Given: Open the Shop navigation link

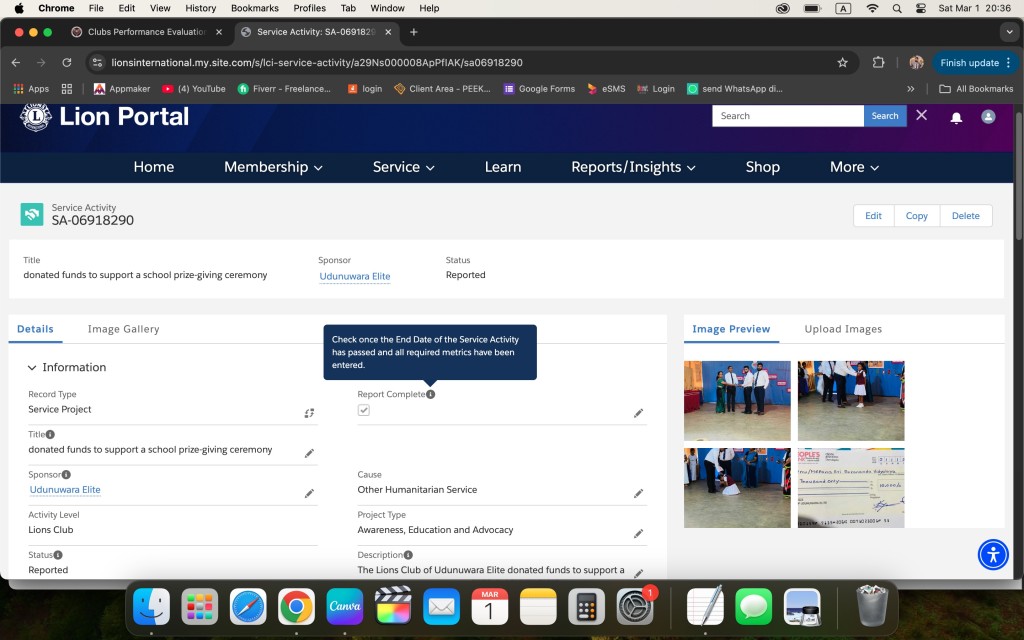Looking at the screenshot, I should point(763,167).
